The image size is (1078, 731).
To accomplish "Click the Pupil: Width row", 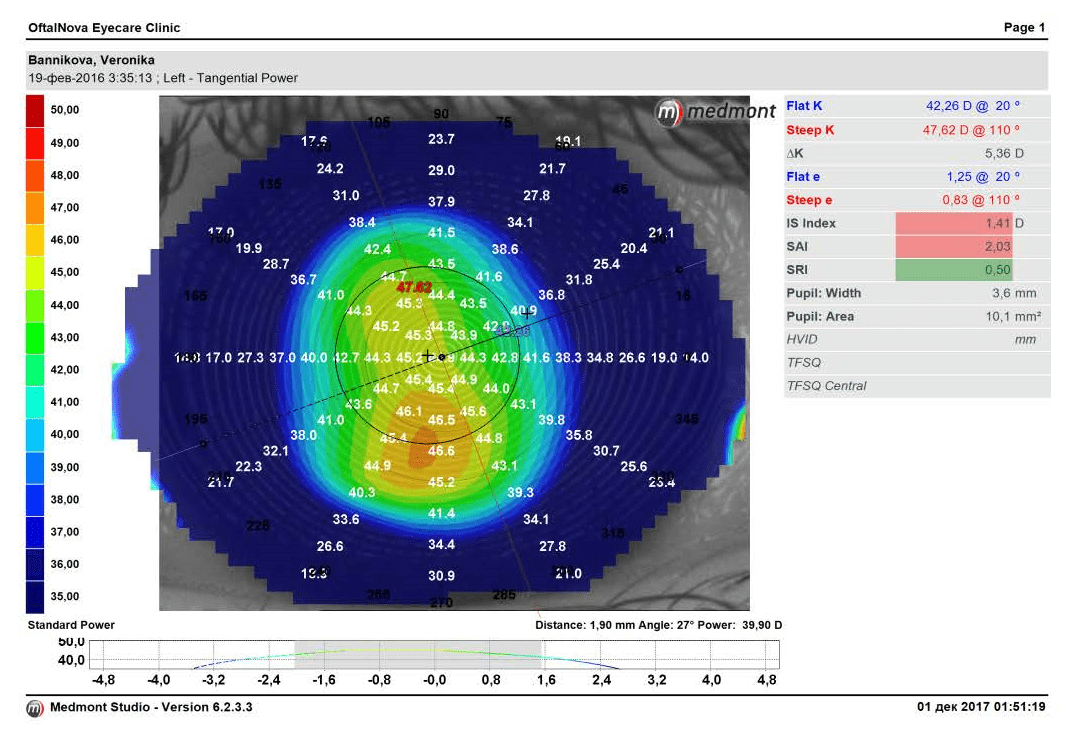I will click(x=916, y=293).
